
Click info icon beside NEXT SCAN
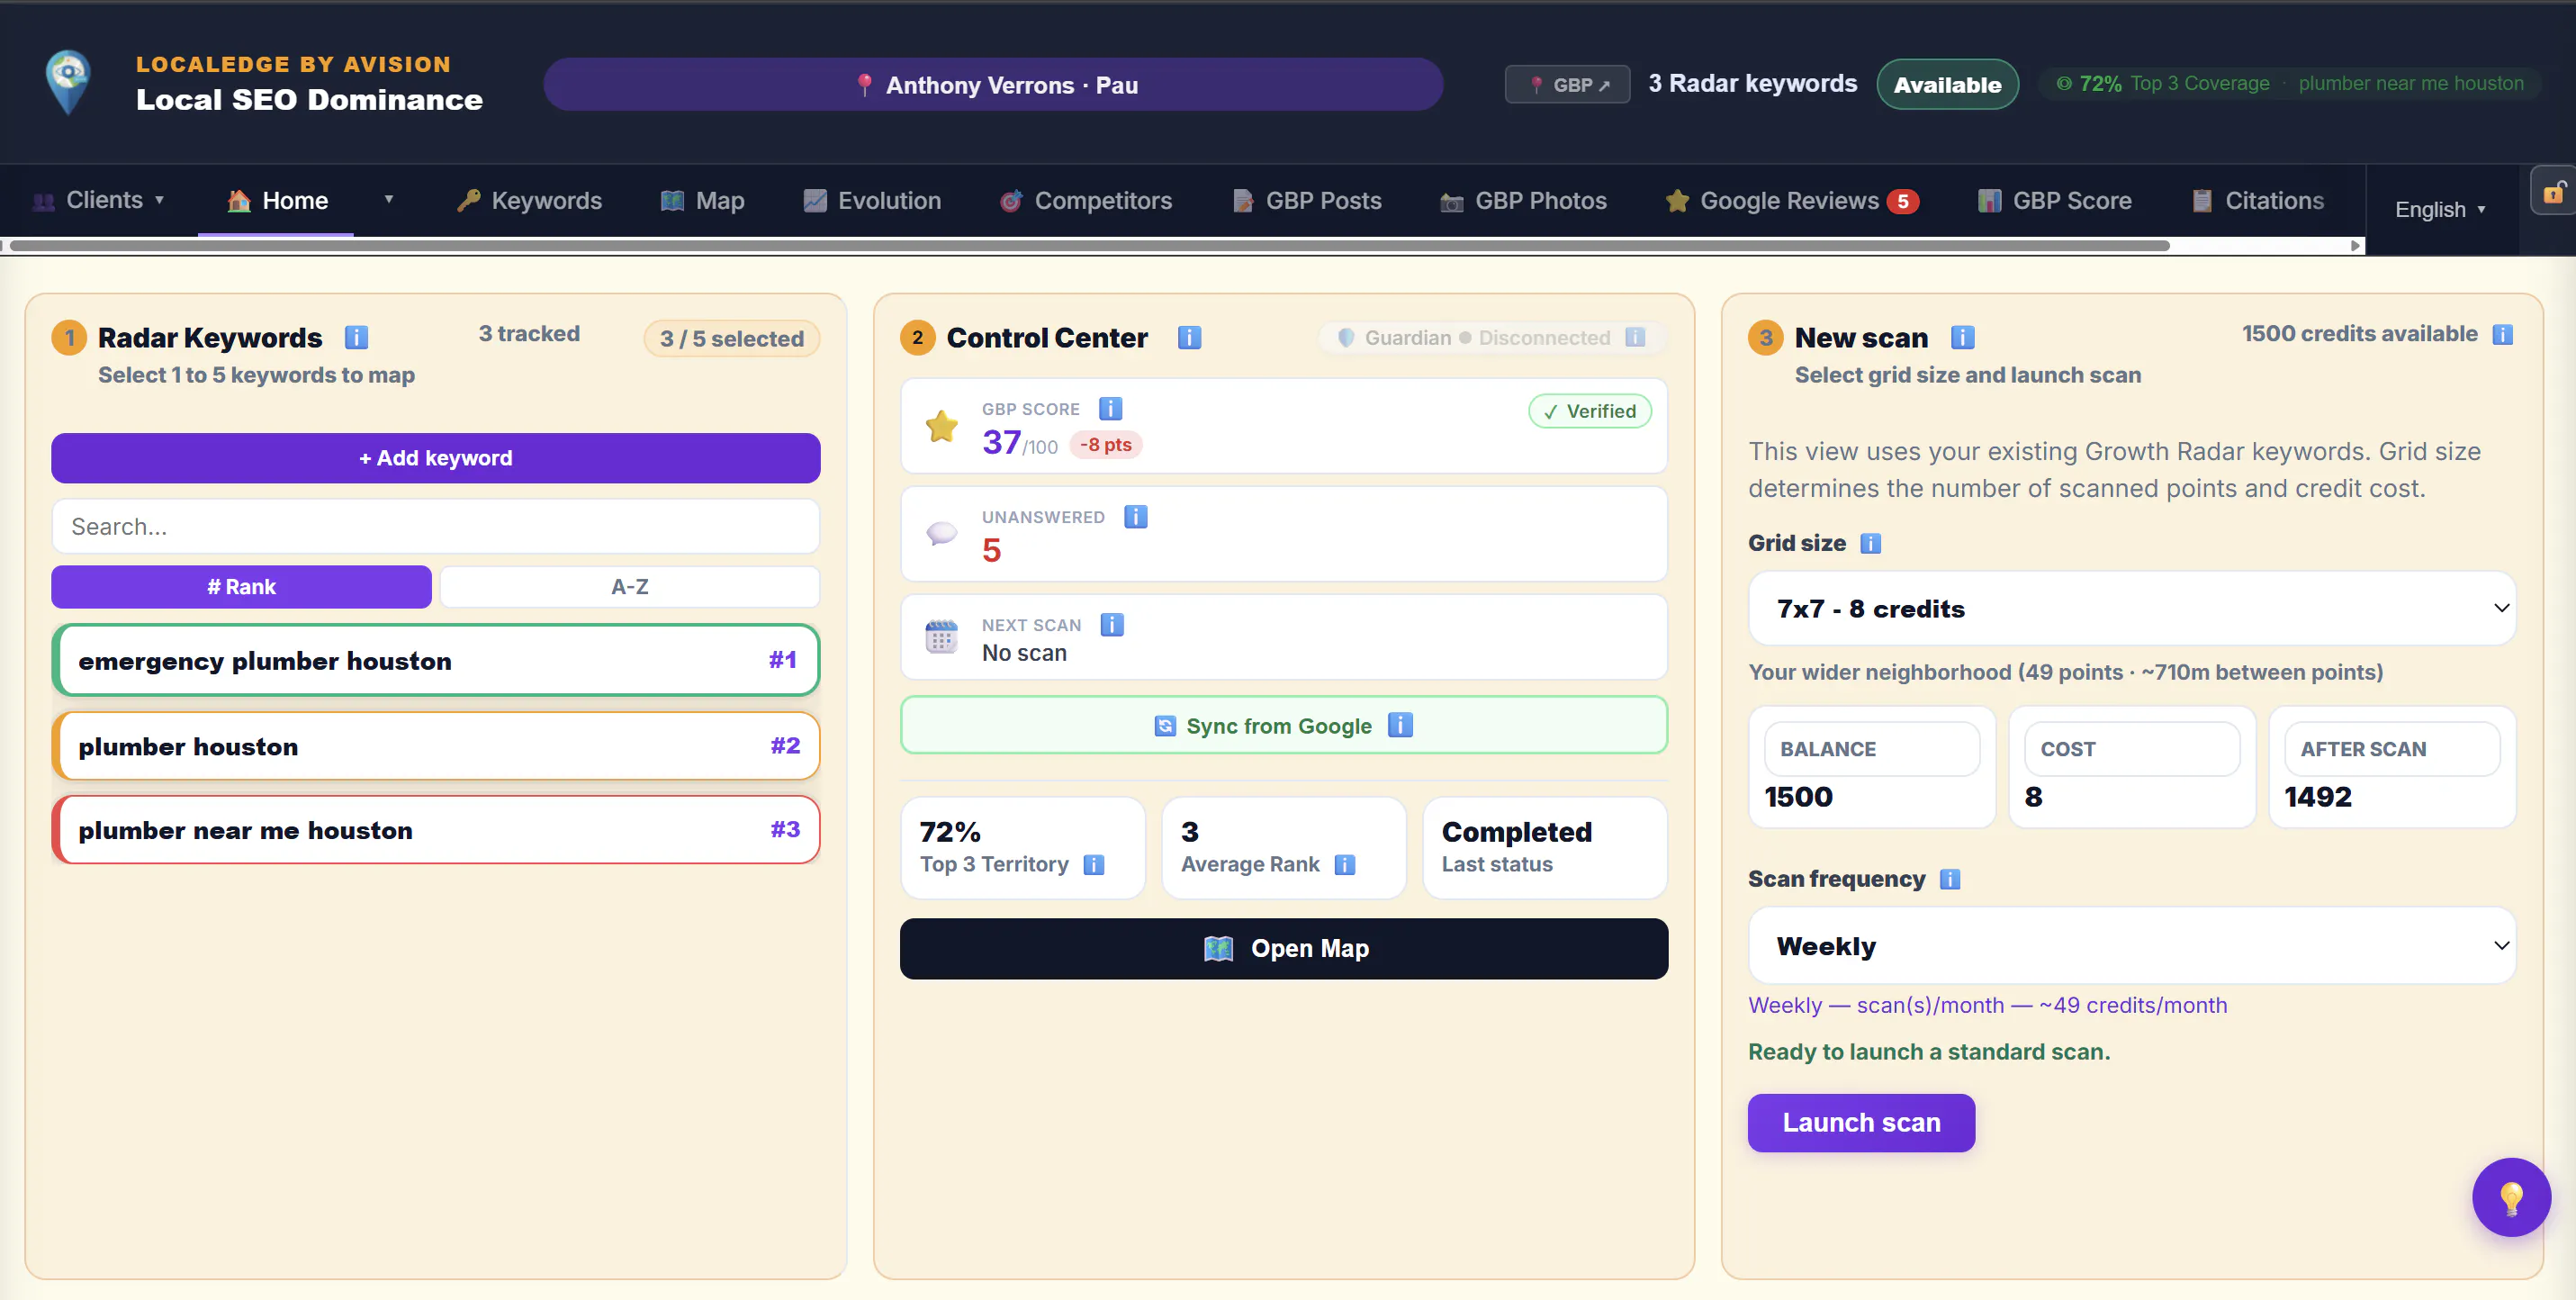(1112, 624)
